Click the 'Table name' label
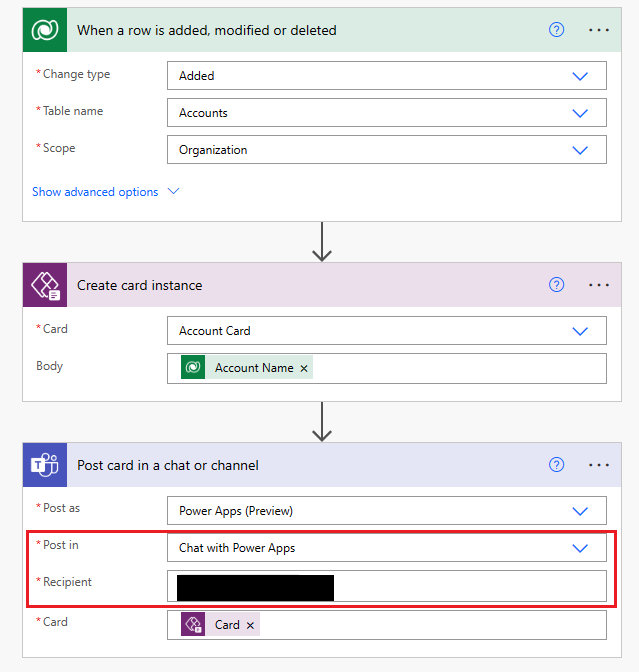Screen dimensions: 639x672 coord(73,111)
